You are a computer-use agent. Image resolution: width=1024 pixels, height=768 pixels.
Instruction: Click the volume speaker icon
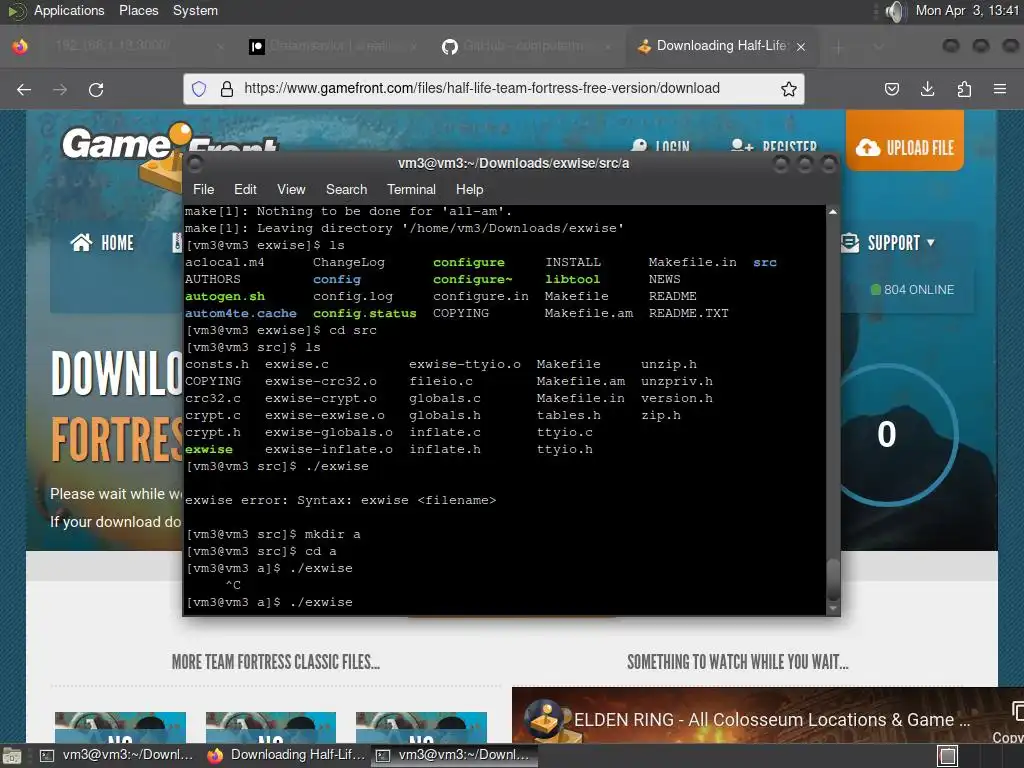(895, 11)
